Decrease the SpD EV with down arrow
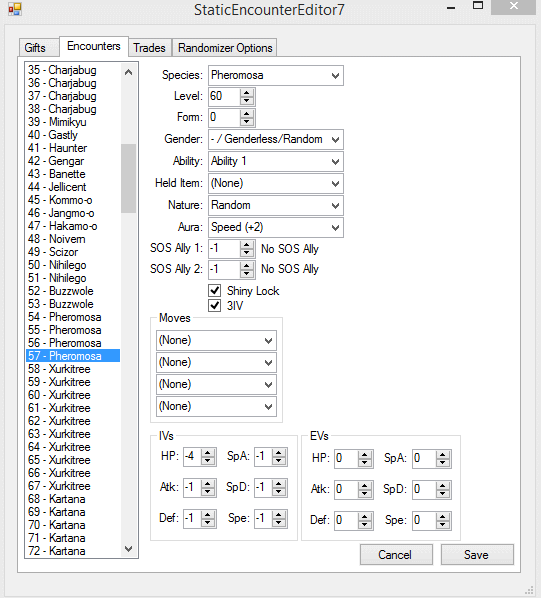This screenshot has width=541, height=598. pyautogui.click(x=443, y=494)
